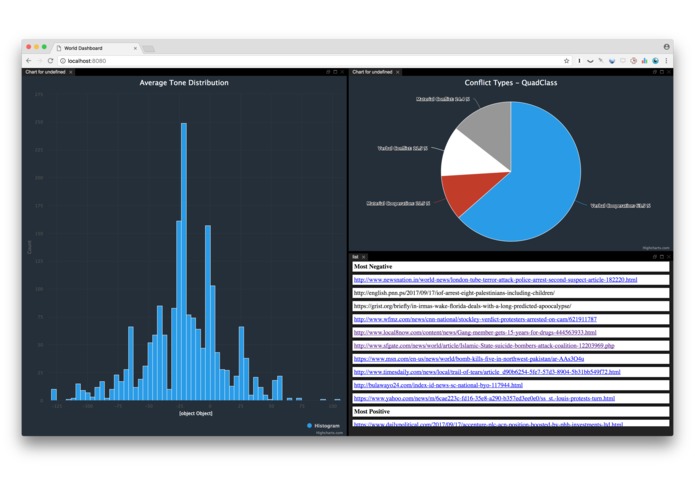
Task: Click the Material Conflict pie label
Action: [x=442, y=99]
